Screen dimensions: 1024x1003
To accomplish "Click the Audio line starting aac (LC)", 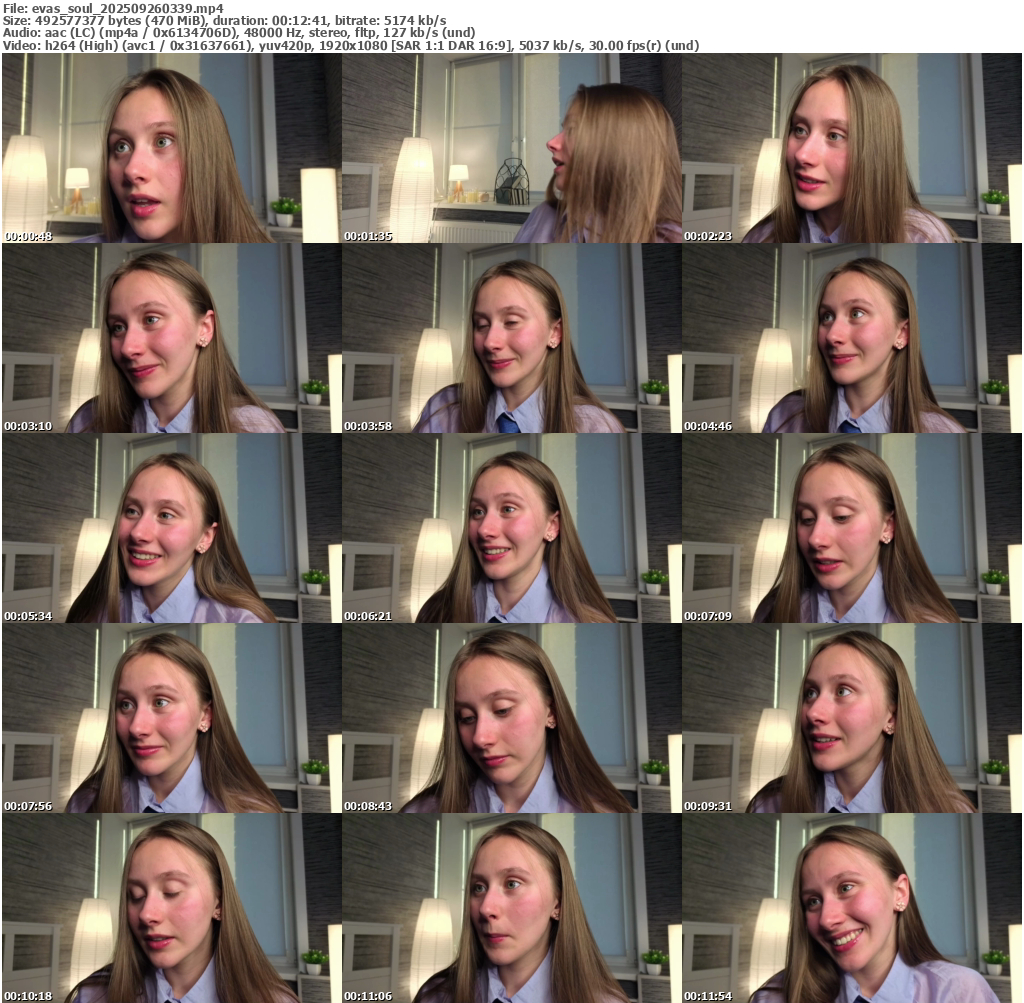I will point(239,33).
